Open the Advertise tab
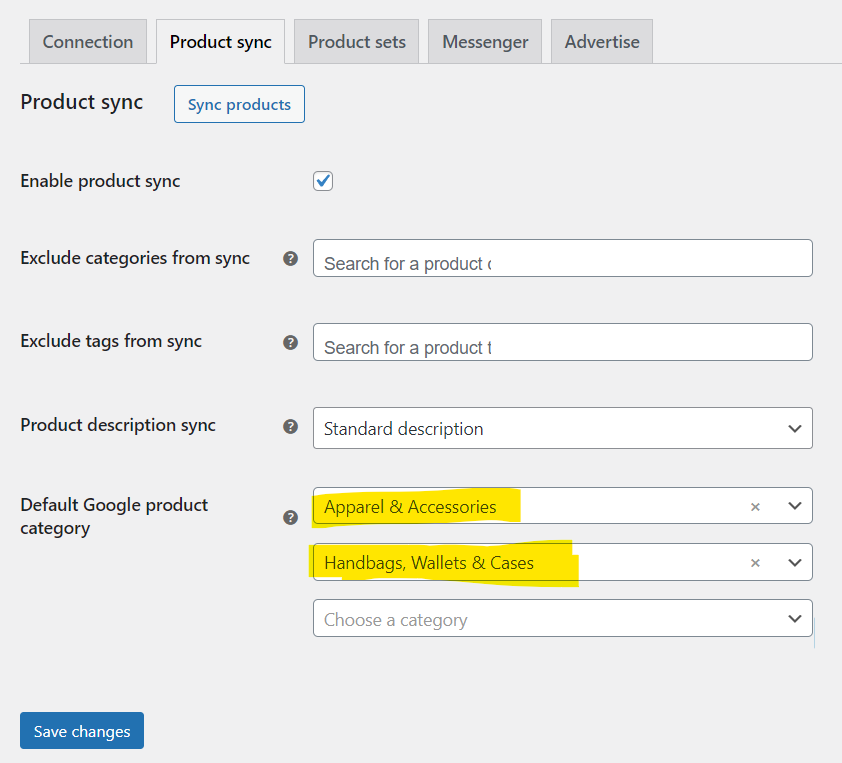Image resolution: width=842 pixels, height=763 pixels. pos(602,42)
